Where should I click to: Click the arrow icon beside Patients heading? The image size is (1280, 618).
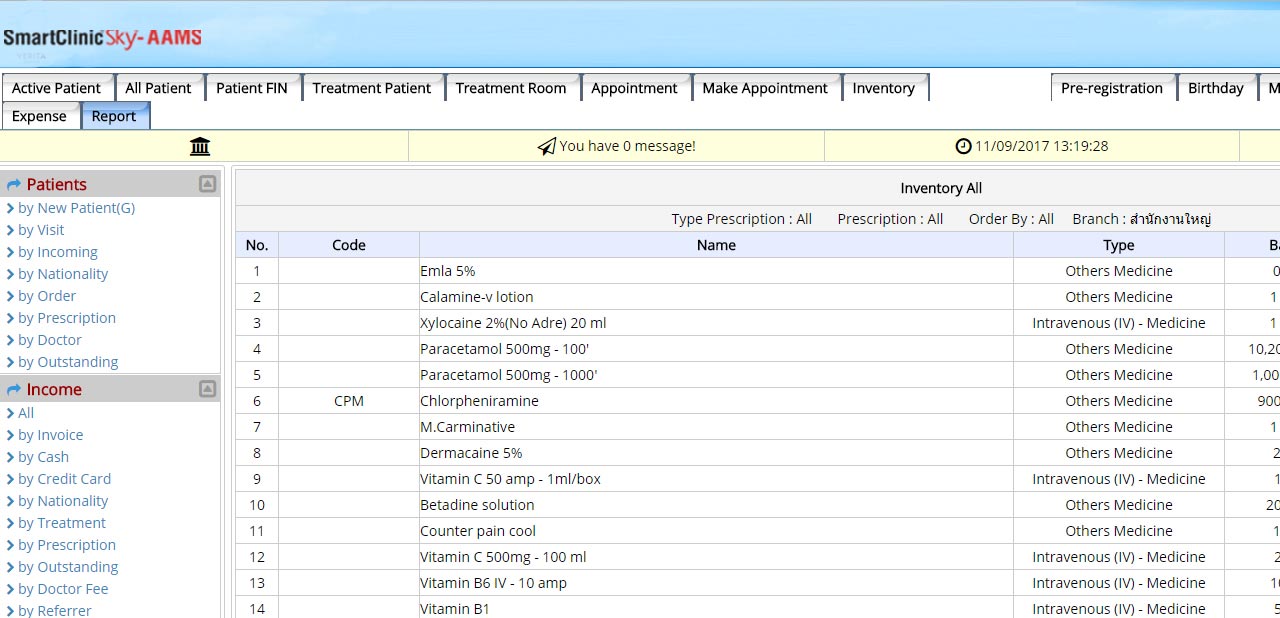[14, 185]
